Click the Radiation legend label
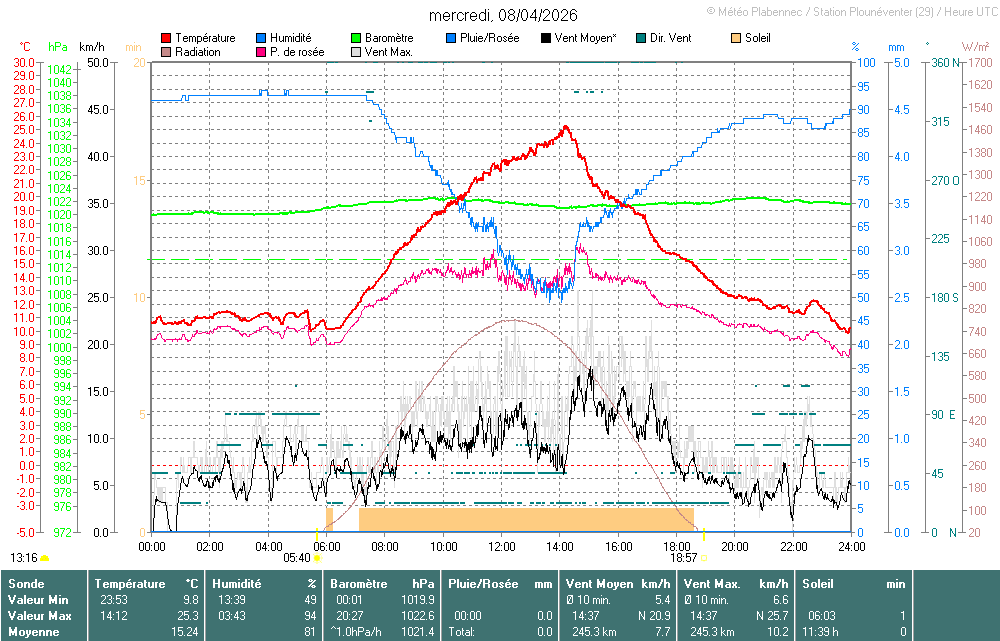Screen dimensions: 1000x641 click(197, 52)
